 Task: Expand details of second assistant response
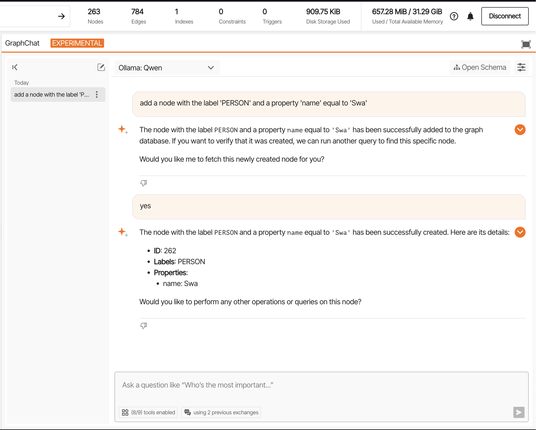pos(520,232)
